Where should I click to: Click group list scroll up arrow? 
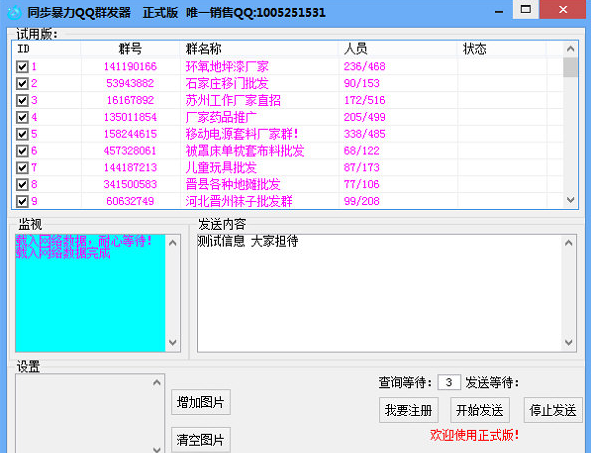(x=570, y=49)
